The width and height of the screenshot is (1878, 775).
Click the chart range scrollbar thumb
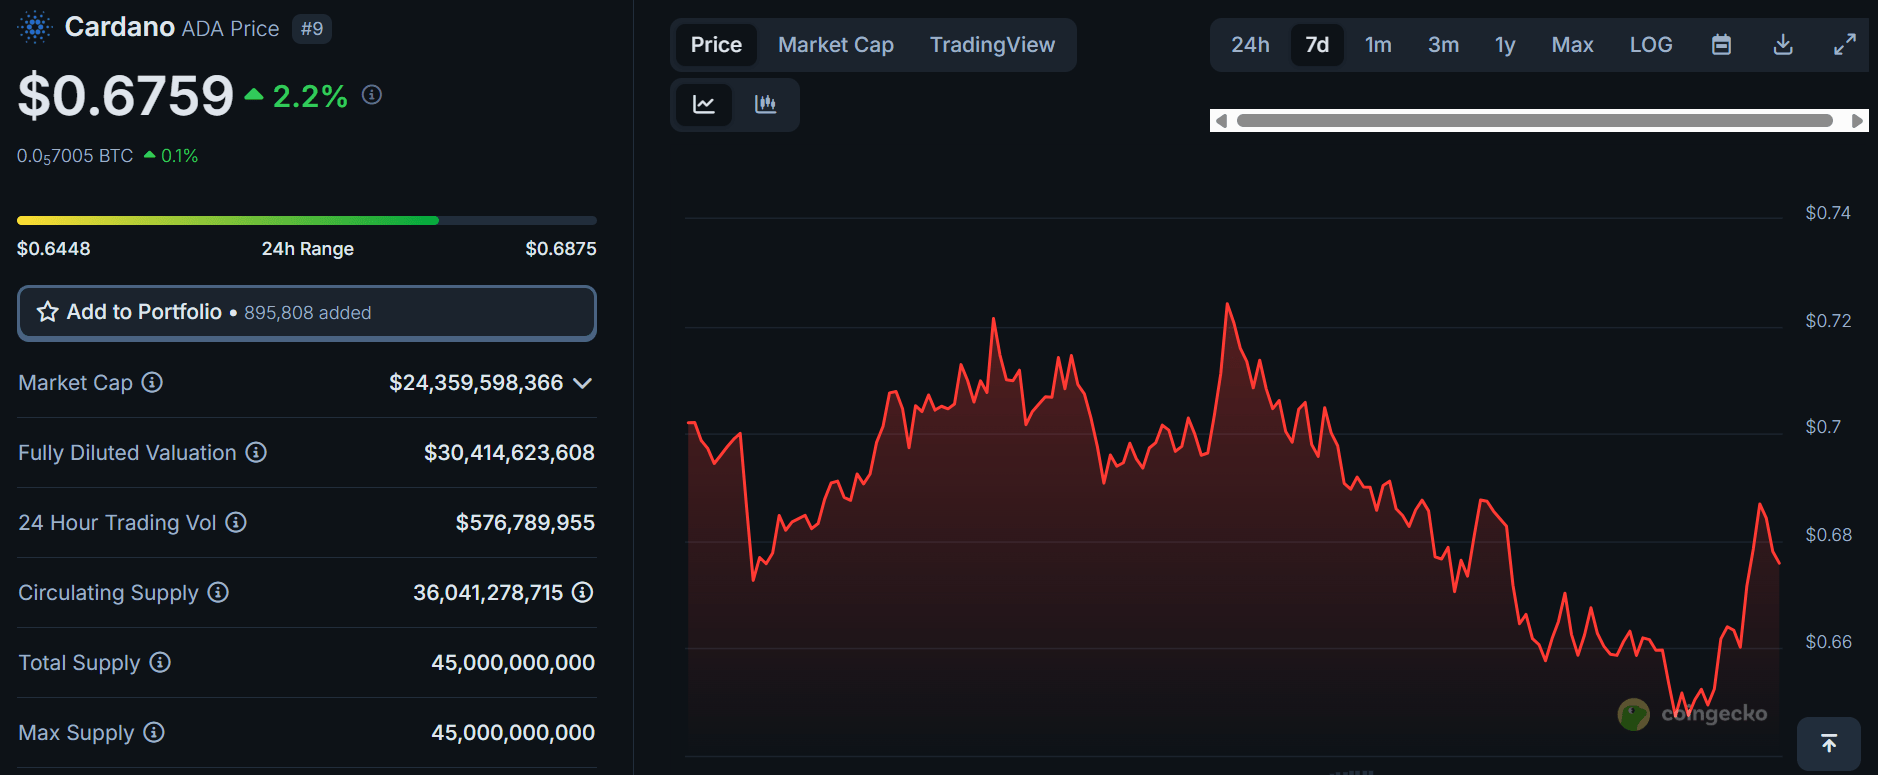tap(1535, 121)
